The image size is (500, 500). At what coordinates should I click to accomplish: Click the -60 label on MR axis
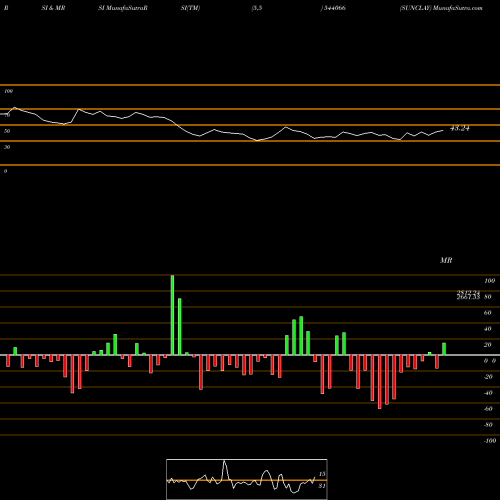(x=488, y=409)
